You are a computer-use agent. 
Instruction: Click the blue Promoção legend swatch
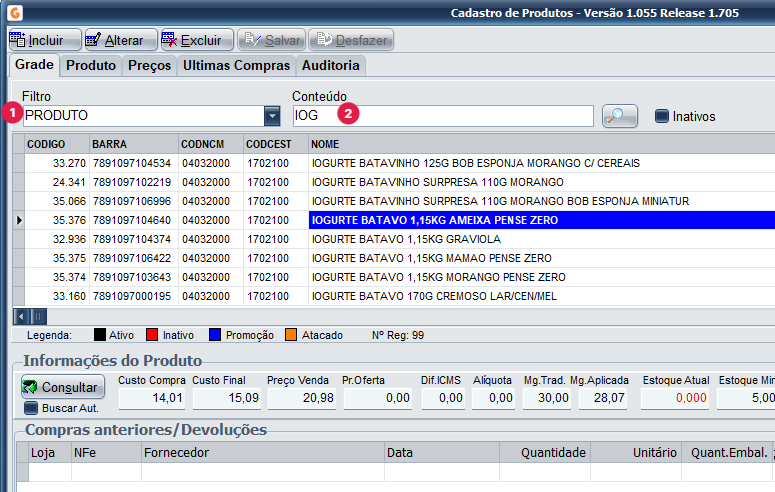click(x=215, y=335)
